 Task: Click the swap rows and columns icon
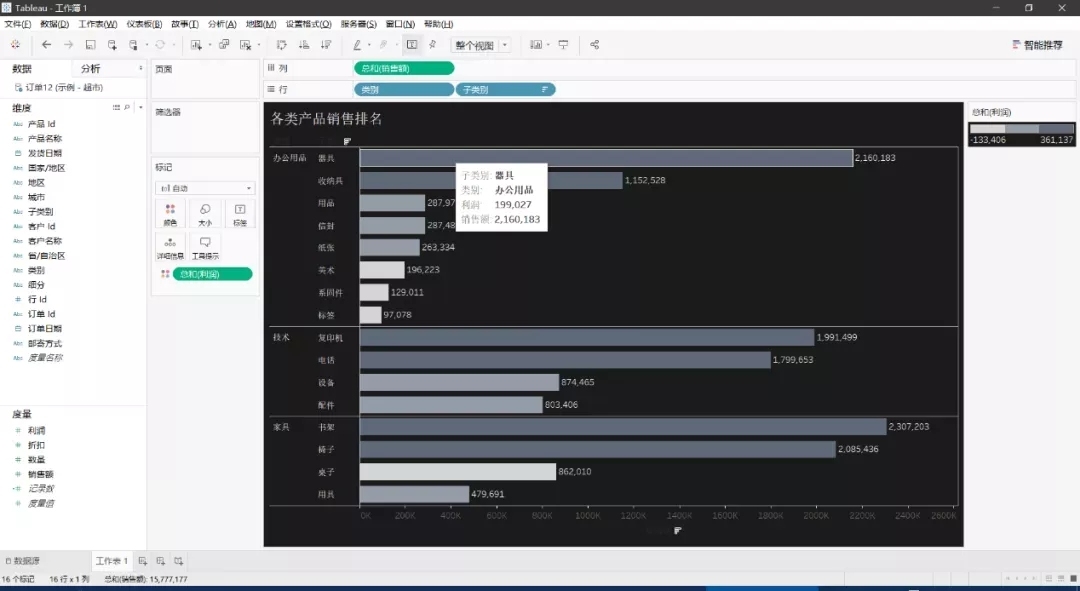point(282,45)
